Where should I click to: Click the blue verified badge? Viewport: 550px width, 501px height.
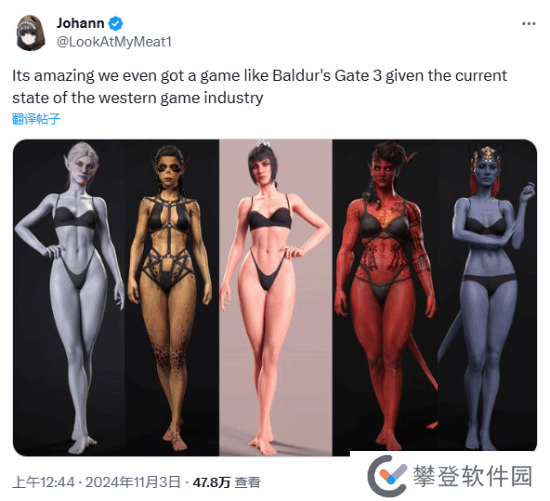coord(116,24)
